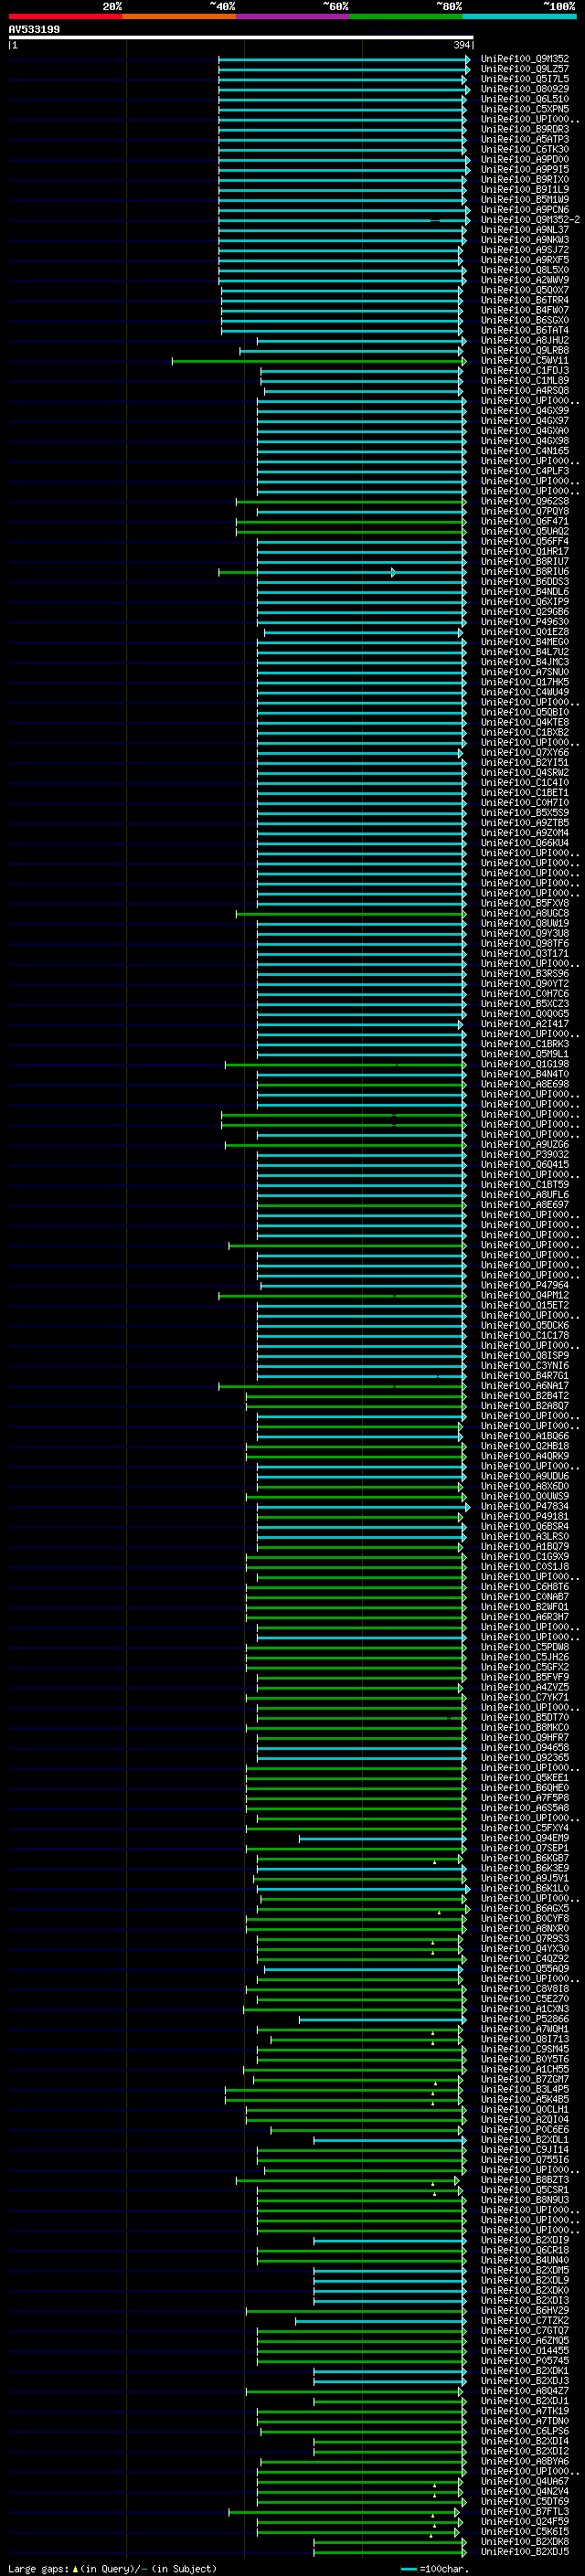Select hit label UniRef100_C5WV11

pos(525,360)
